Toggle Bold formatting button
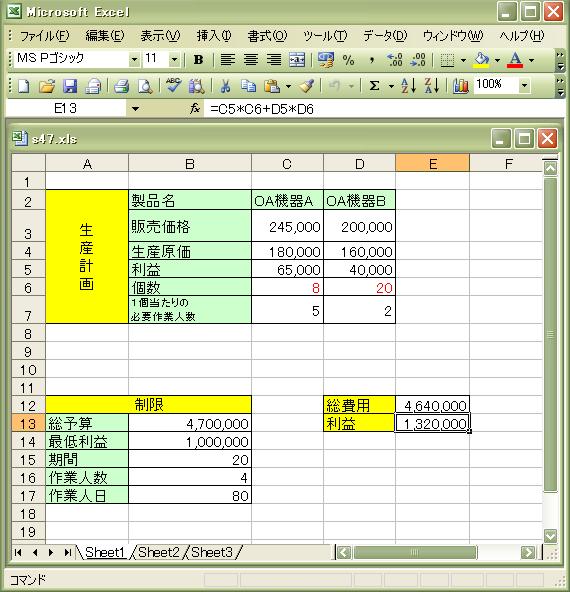This screenshot has height=592, width=570. tap(198, 60)
